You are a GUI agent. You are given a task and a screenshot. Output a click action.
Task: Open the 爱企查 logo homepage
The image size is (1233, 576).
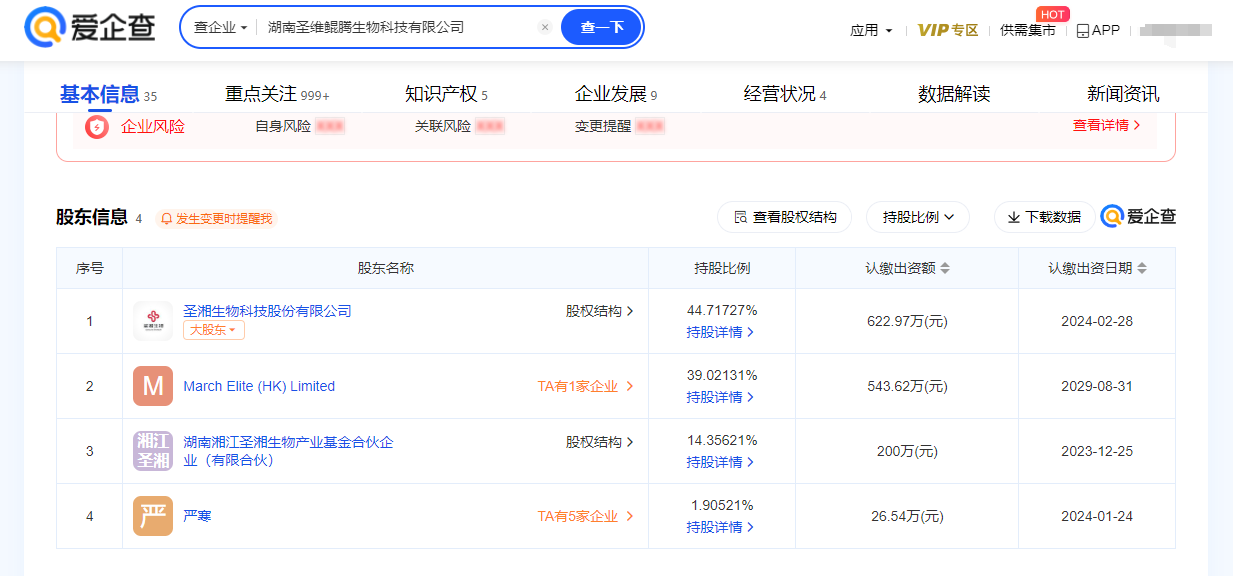pyautogui.click(x=90, y=27)
